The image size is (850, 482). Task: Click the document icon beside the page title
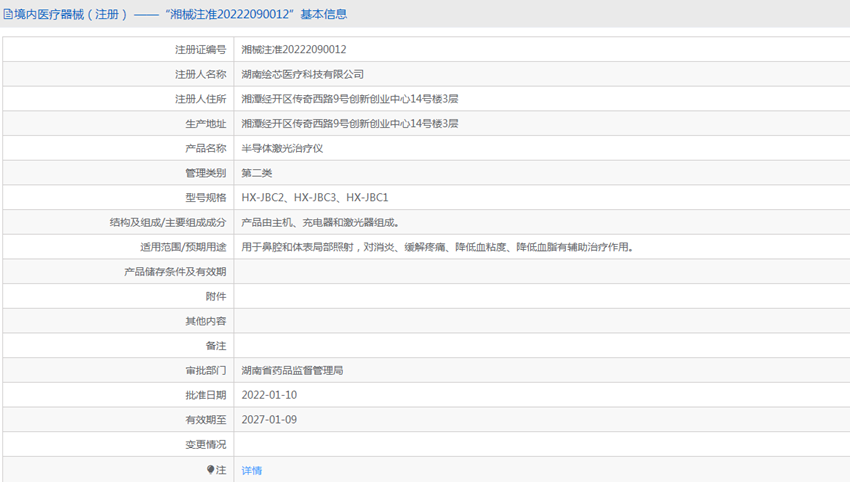pyautogui.click(x=8, y=14)
